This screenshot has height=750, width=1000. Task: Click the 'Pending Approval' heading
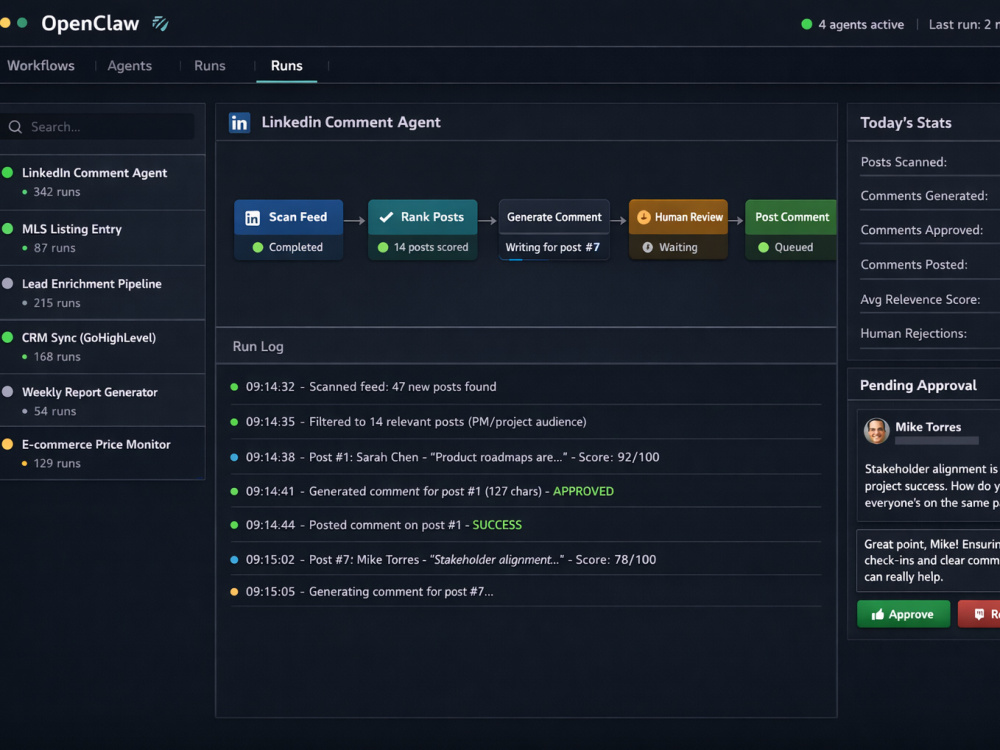click(x=918, y=385)
